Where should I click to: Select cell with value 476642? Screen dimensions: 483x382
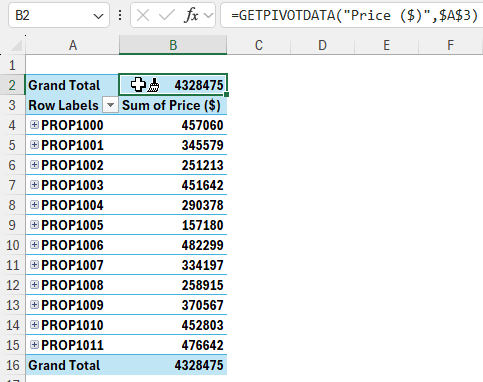pos(173,345)
